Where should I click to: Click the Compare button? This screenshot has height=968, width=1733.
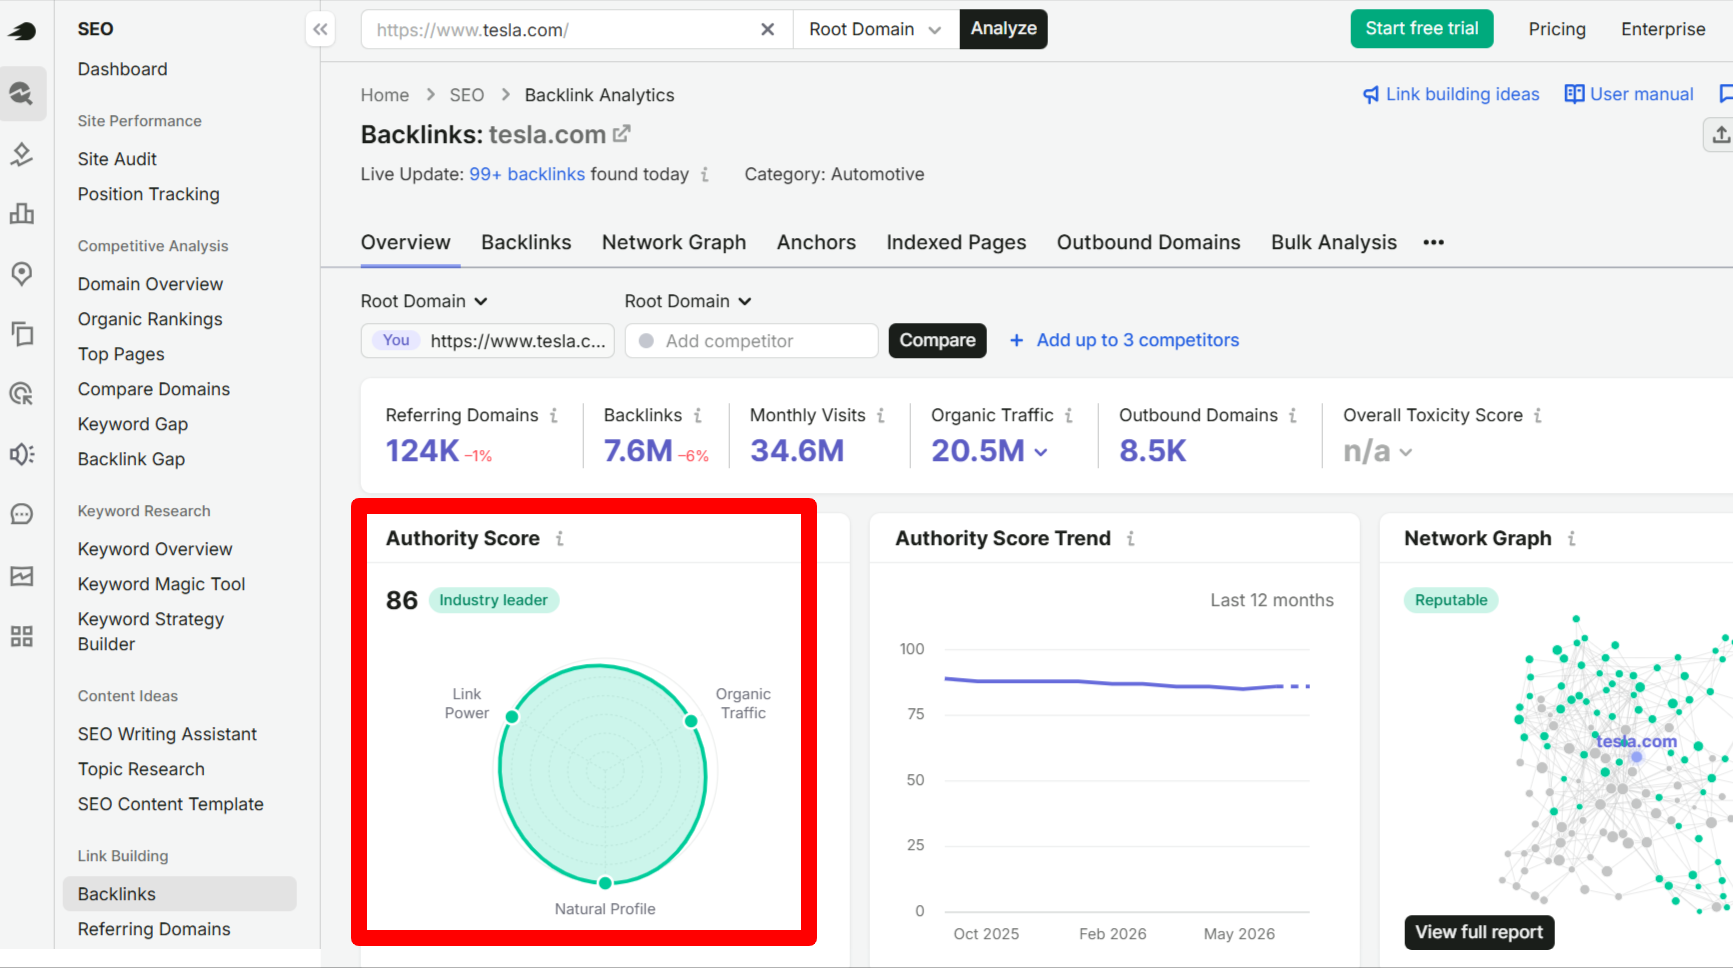coord(937,340)
